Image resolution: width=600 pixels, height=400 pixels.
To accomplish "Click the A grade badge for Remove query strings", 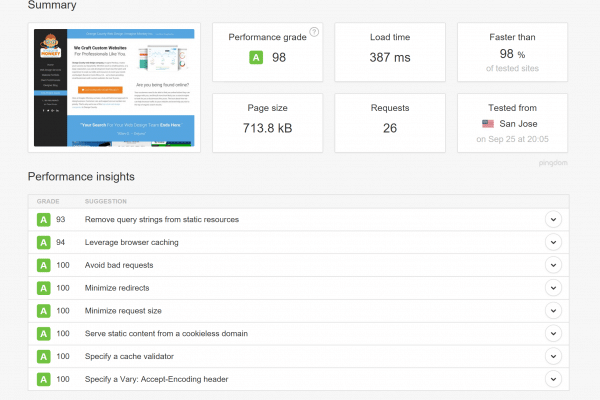I will click(44, 220).
